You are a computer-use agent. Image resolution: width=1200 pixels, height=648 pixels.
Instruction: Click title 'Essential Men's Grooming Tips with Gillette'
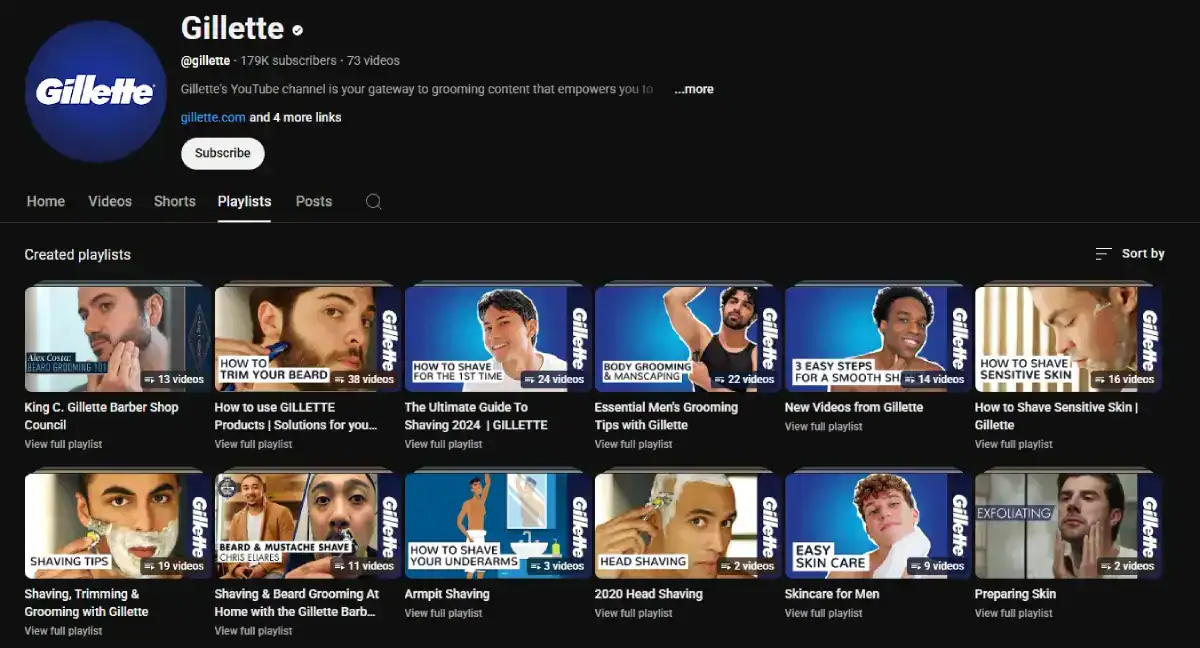tap(666, 416)
